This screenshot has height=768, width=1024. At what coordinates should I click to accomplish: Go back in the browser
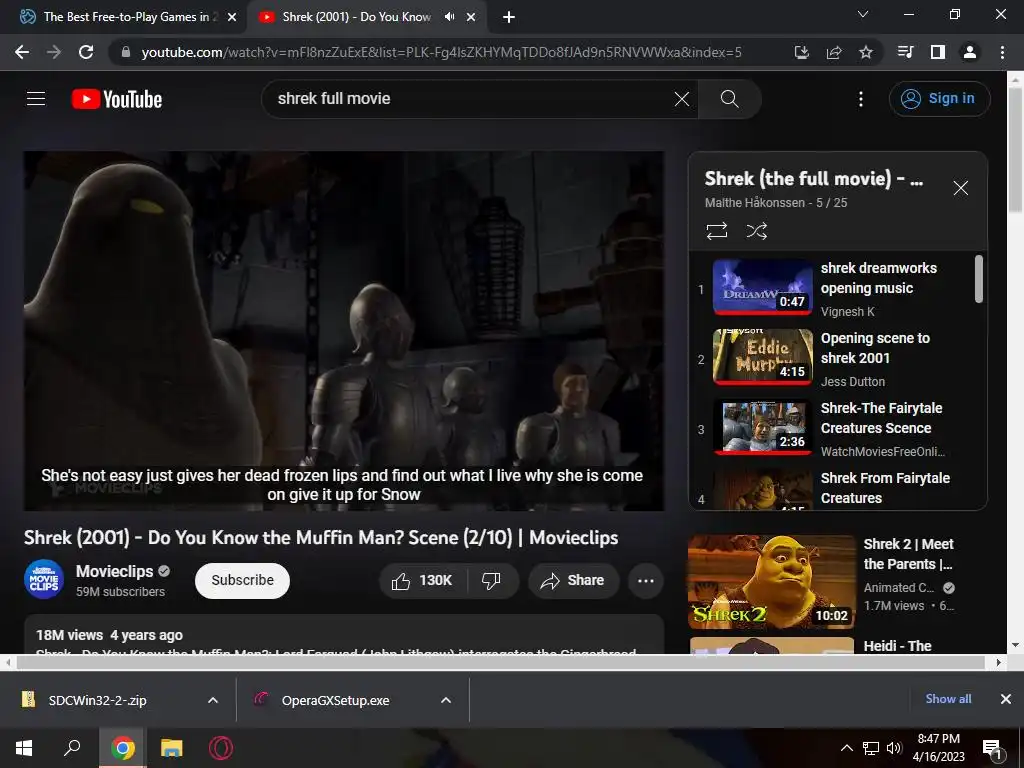[x=22, y=52]
